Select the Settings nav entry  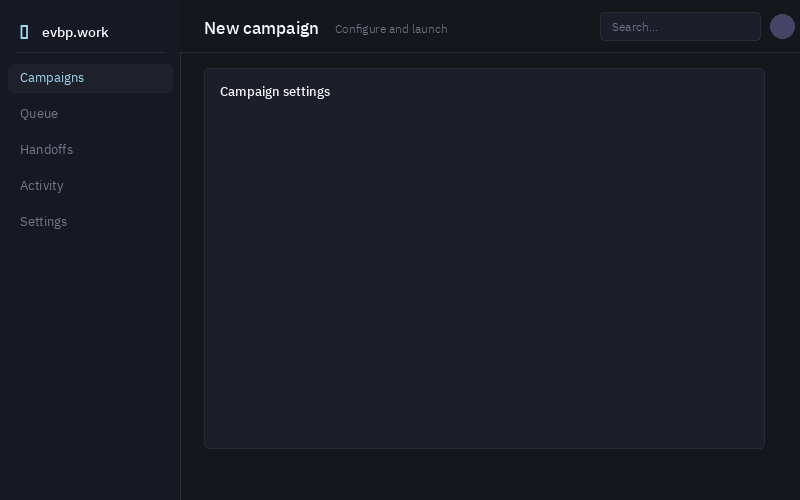[x=90, y=222]
